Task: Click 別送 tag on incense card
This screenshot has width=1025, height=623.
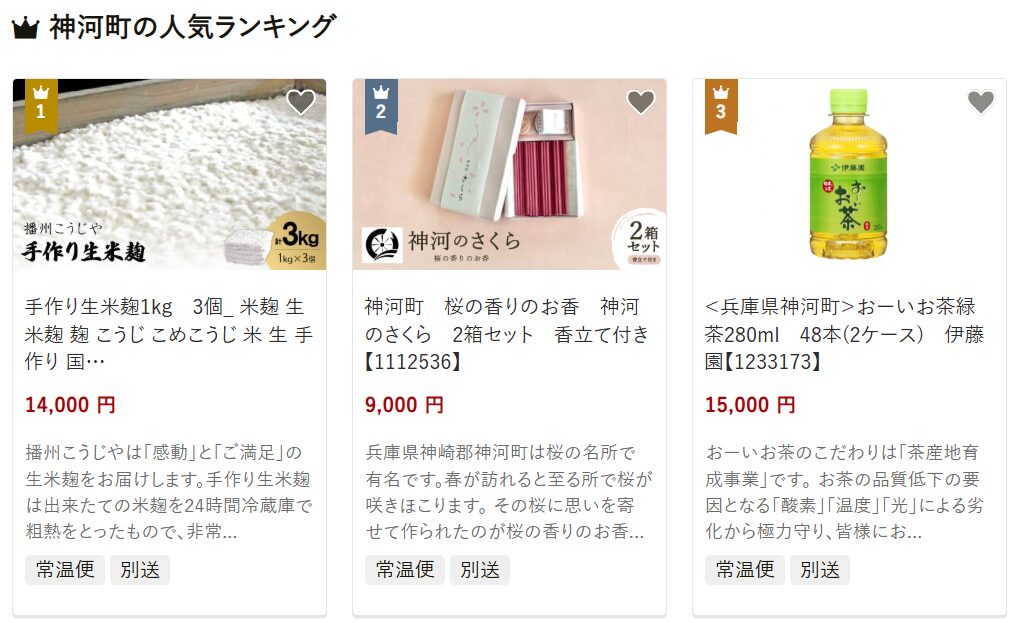Action: click(x=480, y=569)
